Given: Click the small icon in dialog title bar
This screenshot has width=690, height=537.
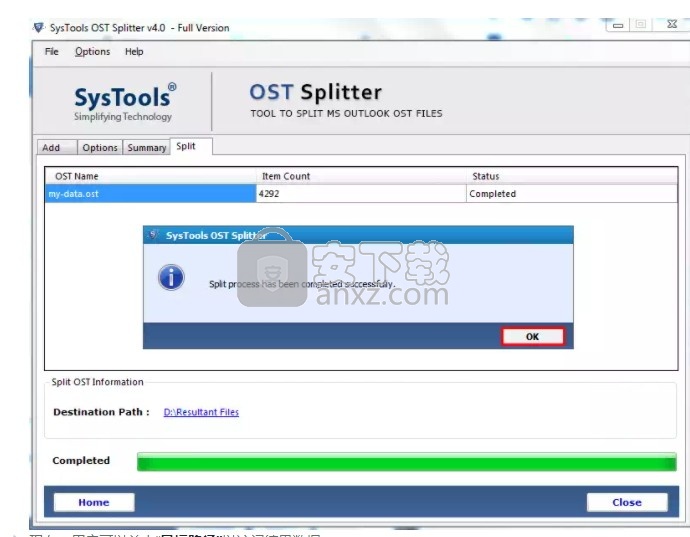Looking at the screenshot, I should pos(153,235).
